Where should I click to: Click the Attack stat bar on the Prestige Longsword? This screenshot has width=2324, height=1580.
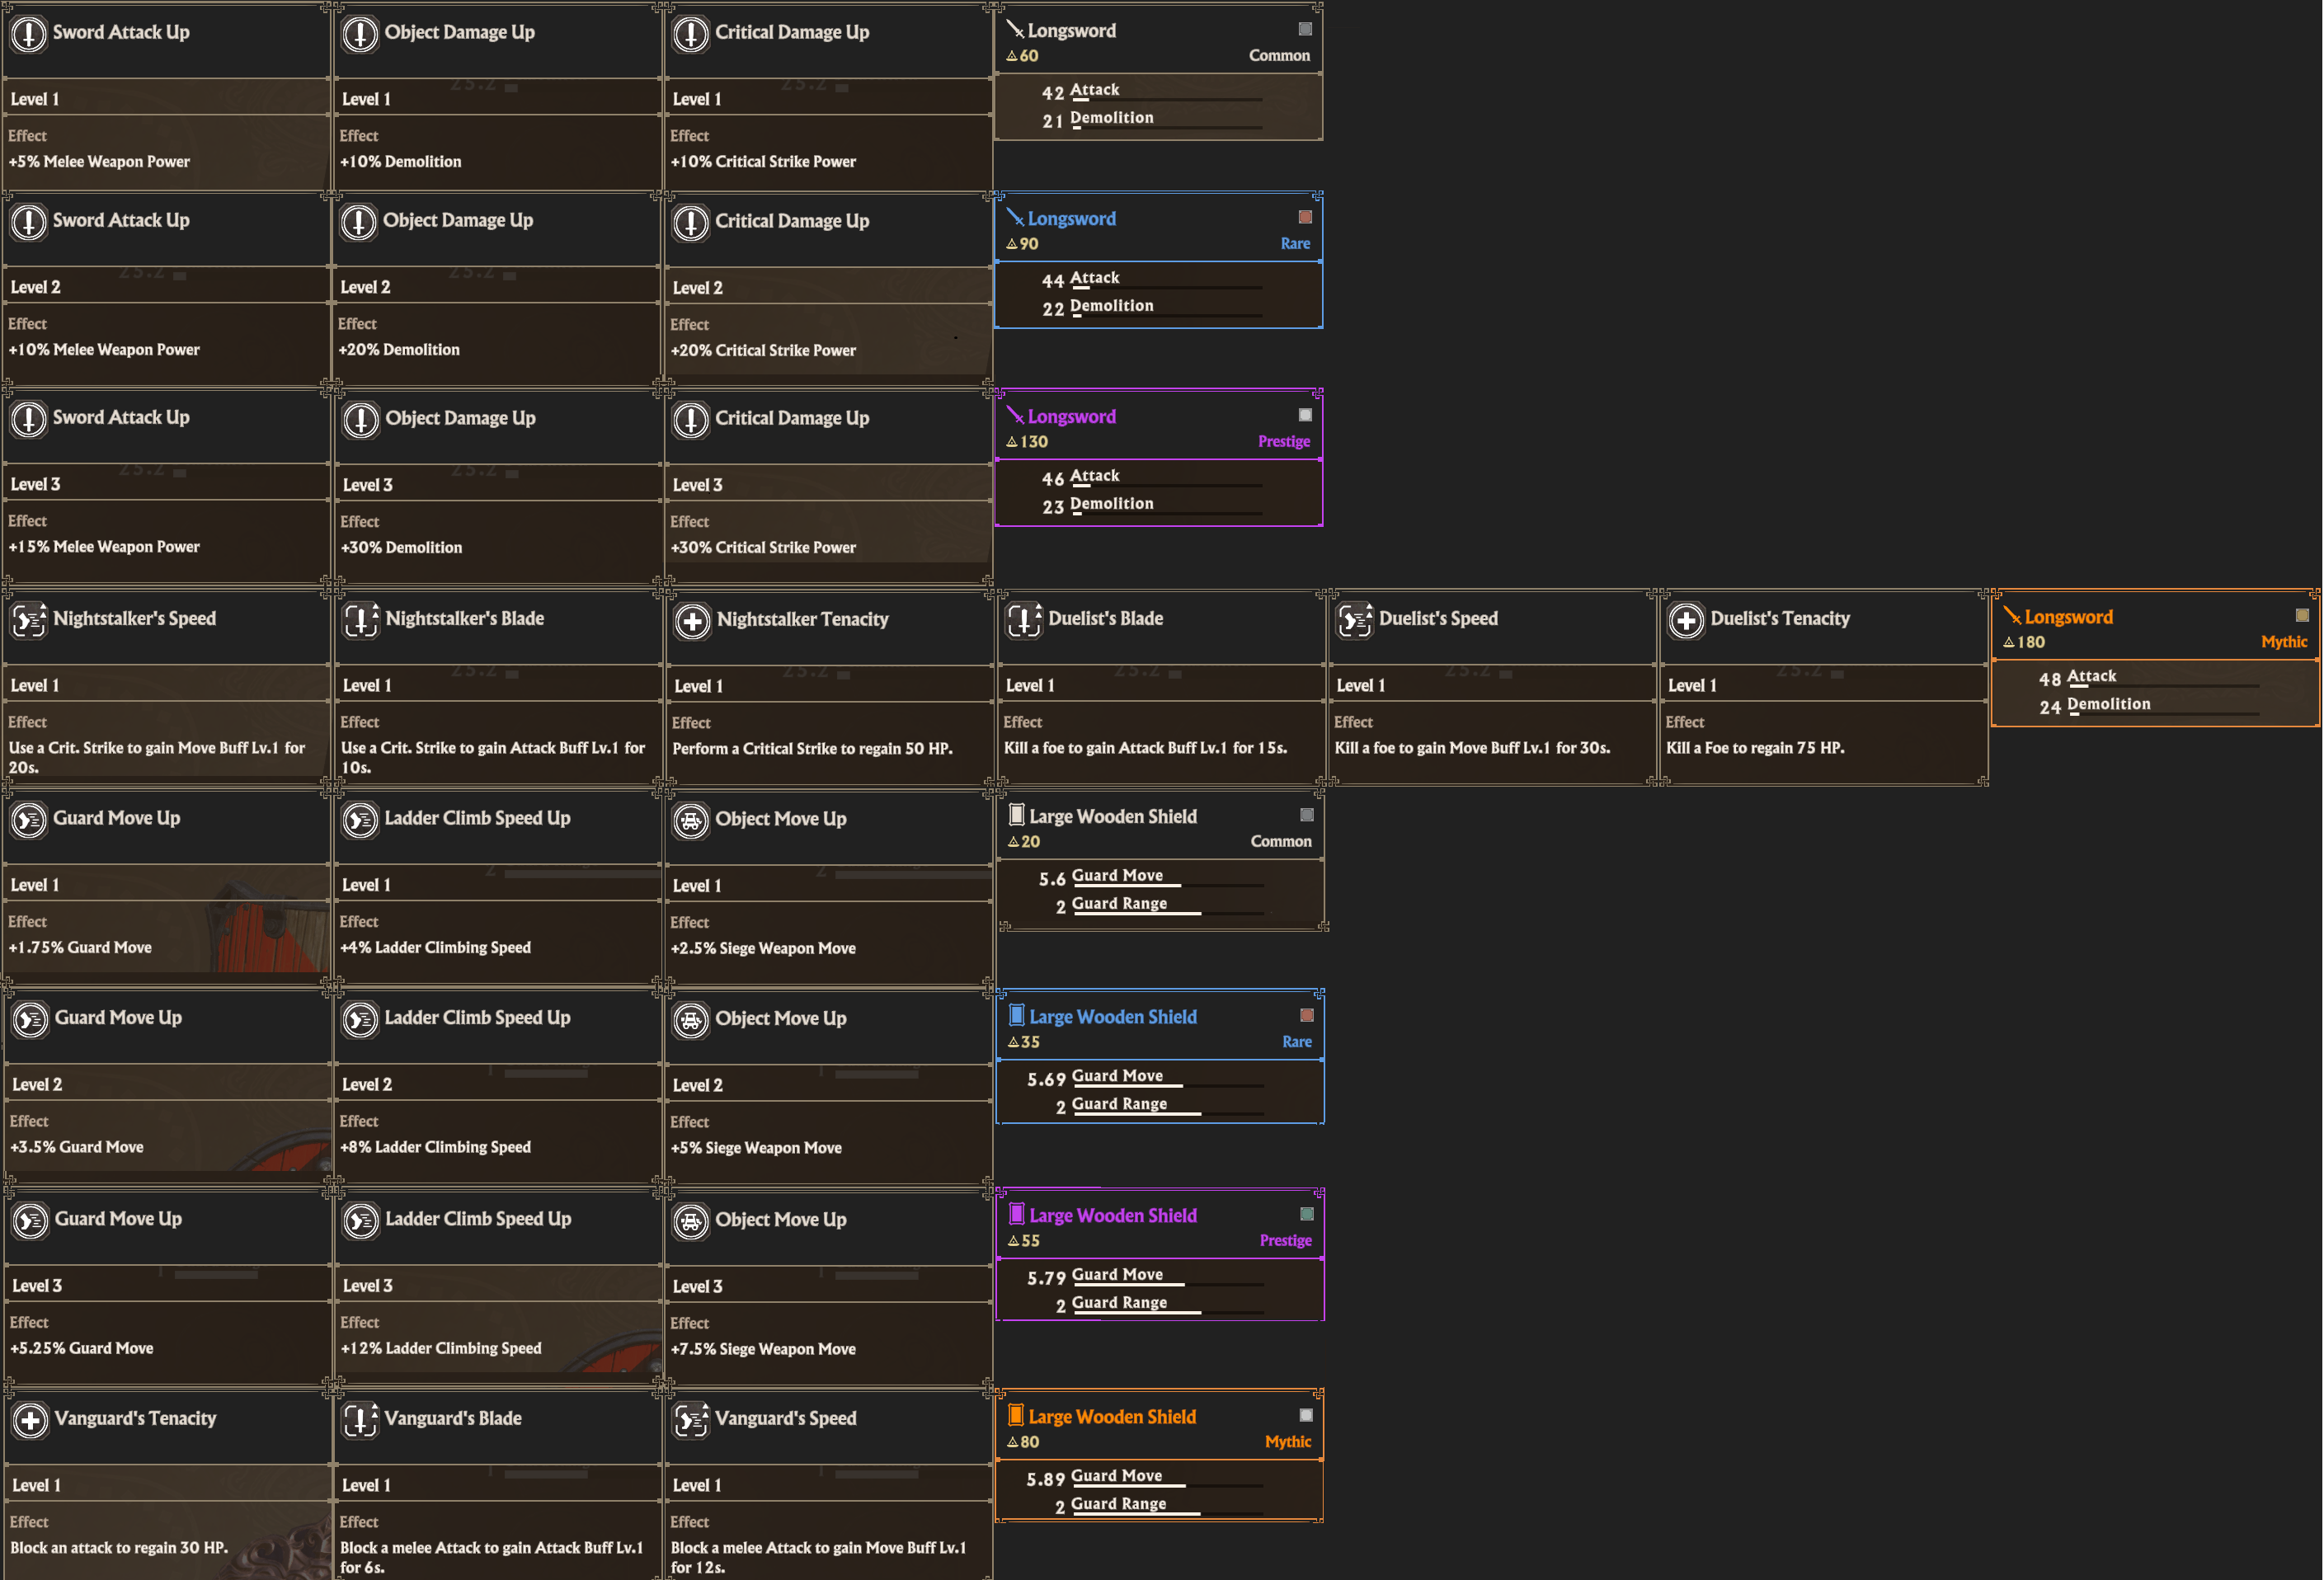1165,485
